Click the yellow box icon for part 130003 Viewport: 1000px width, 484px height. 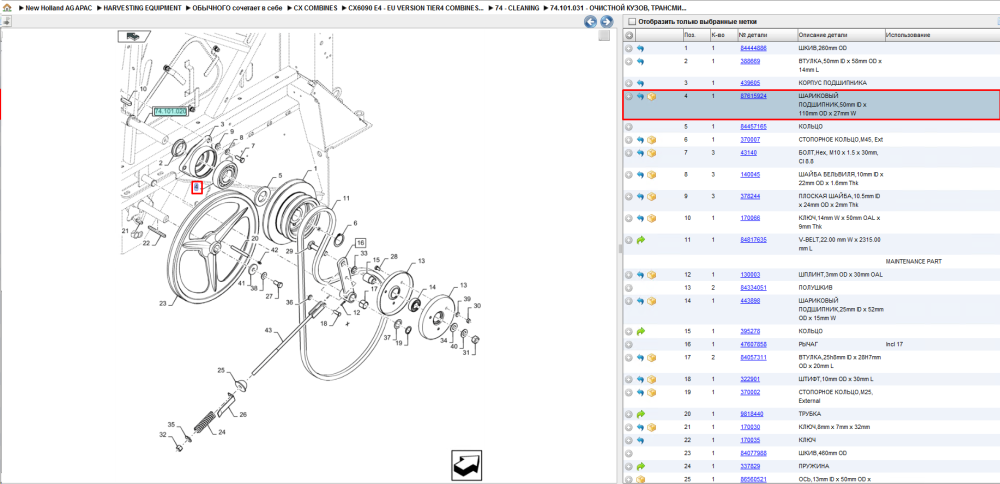point(652,275)
